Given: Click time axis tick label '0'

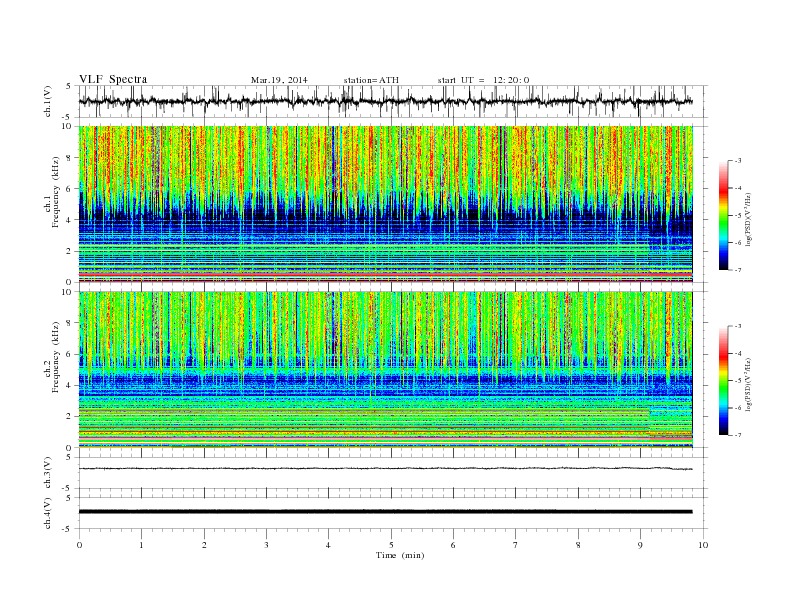Looking at the screenshot, I should [79, 545].
